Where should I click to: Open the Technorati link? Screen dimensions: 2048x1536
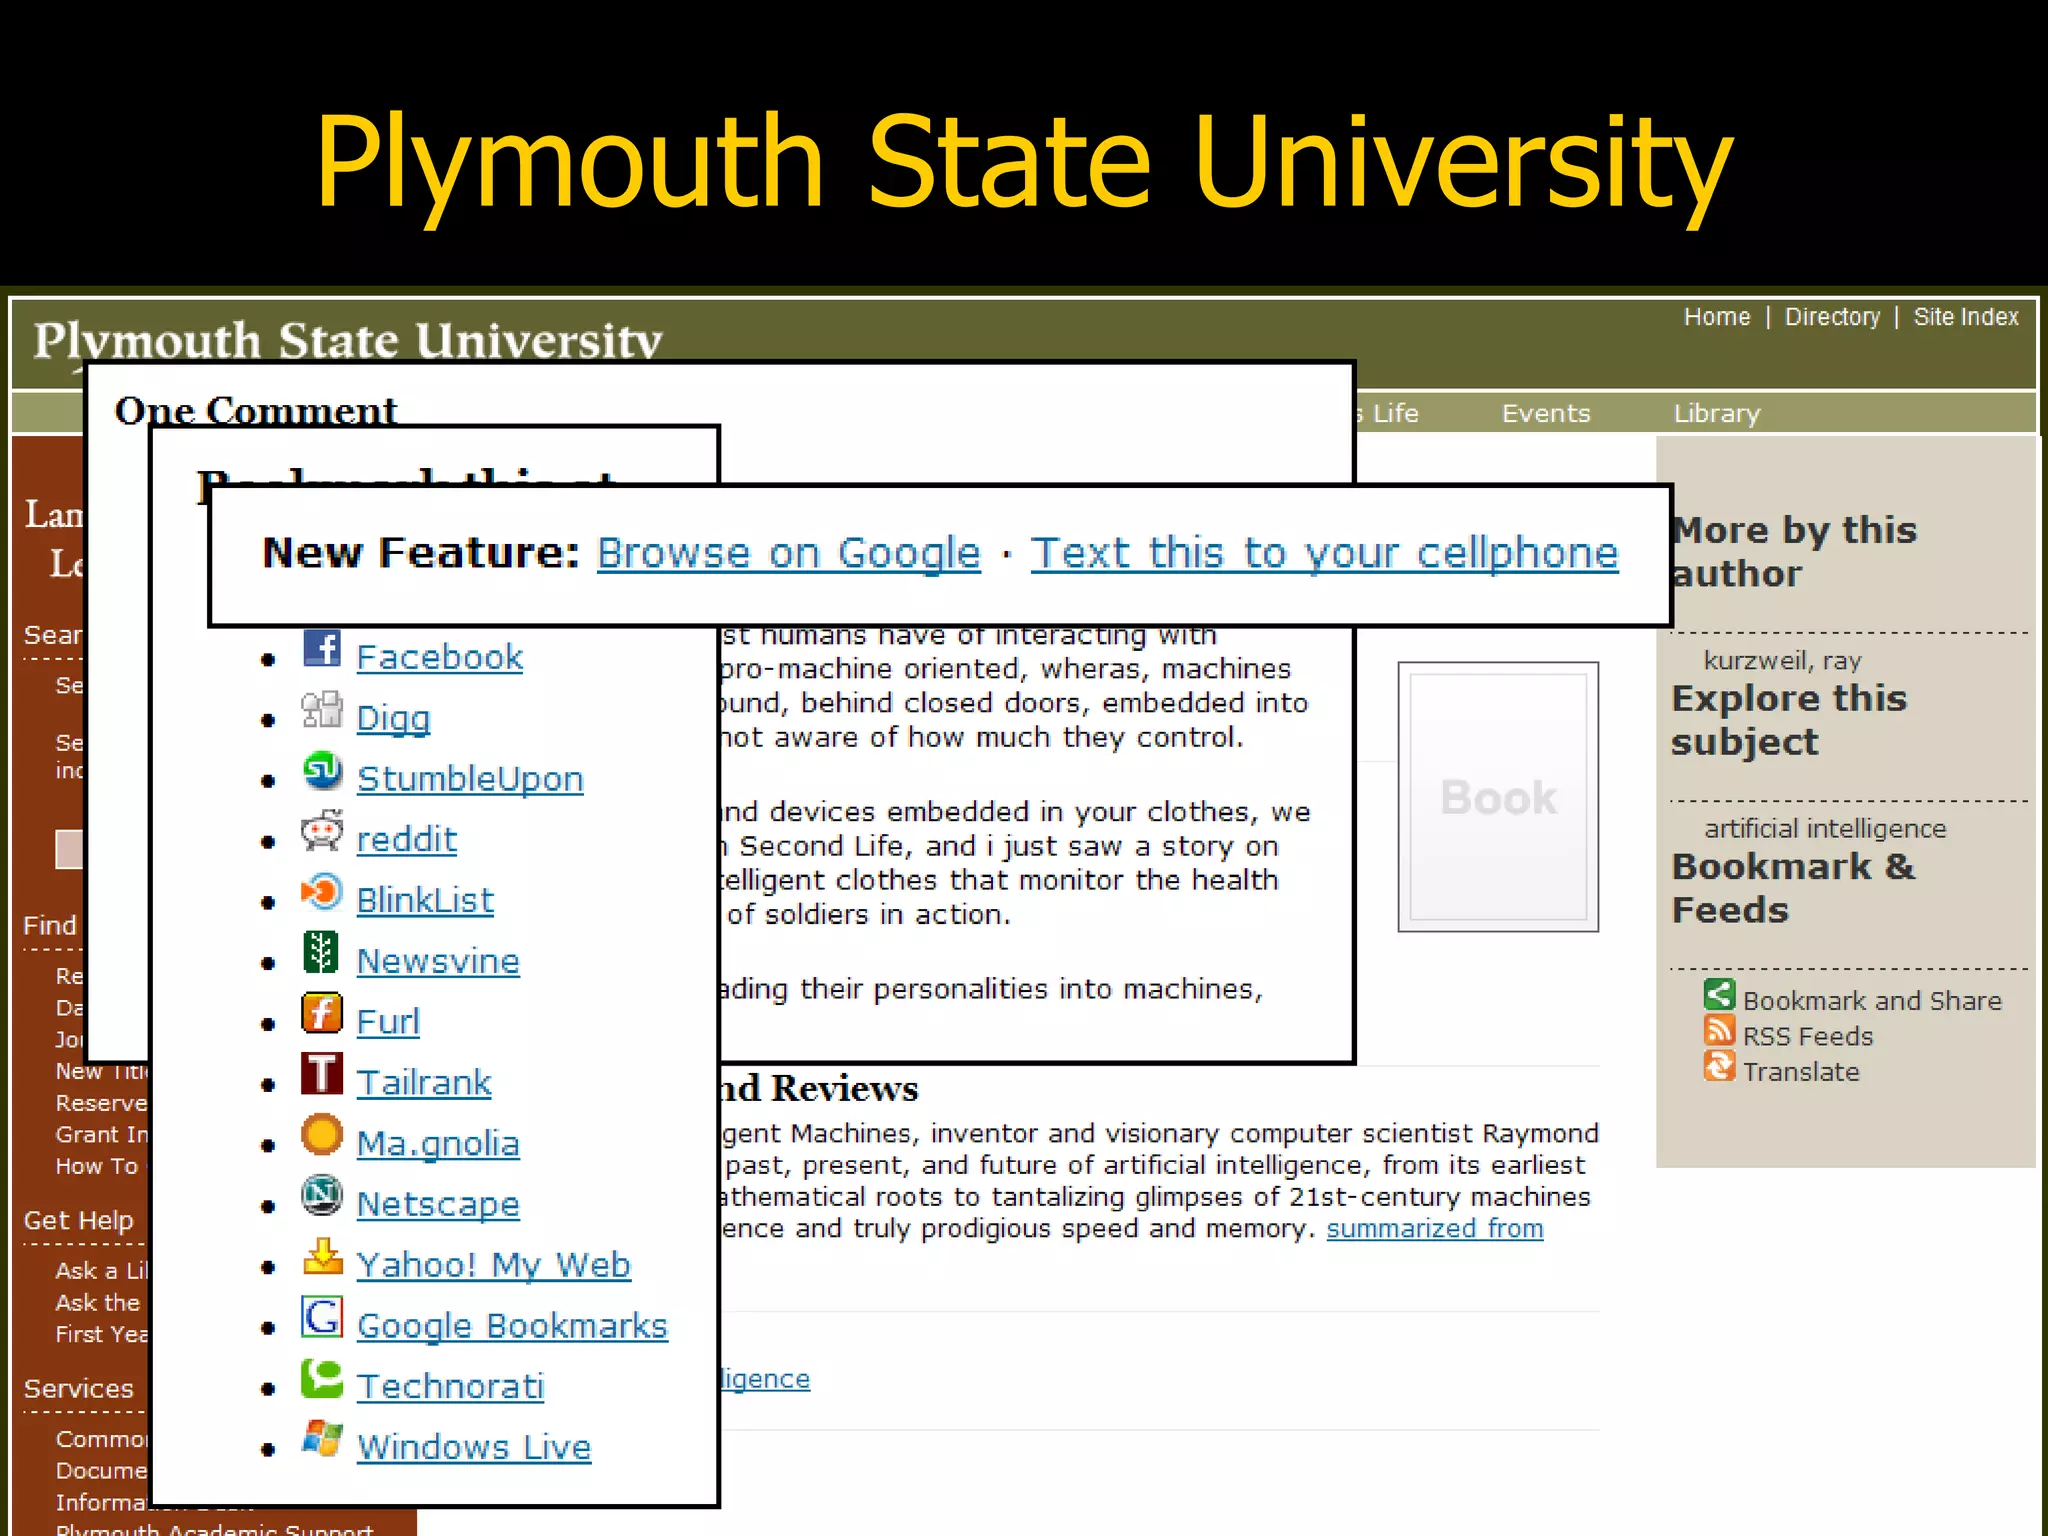451,1387
